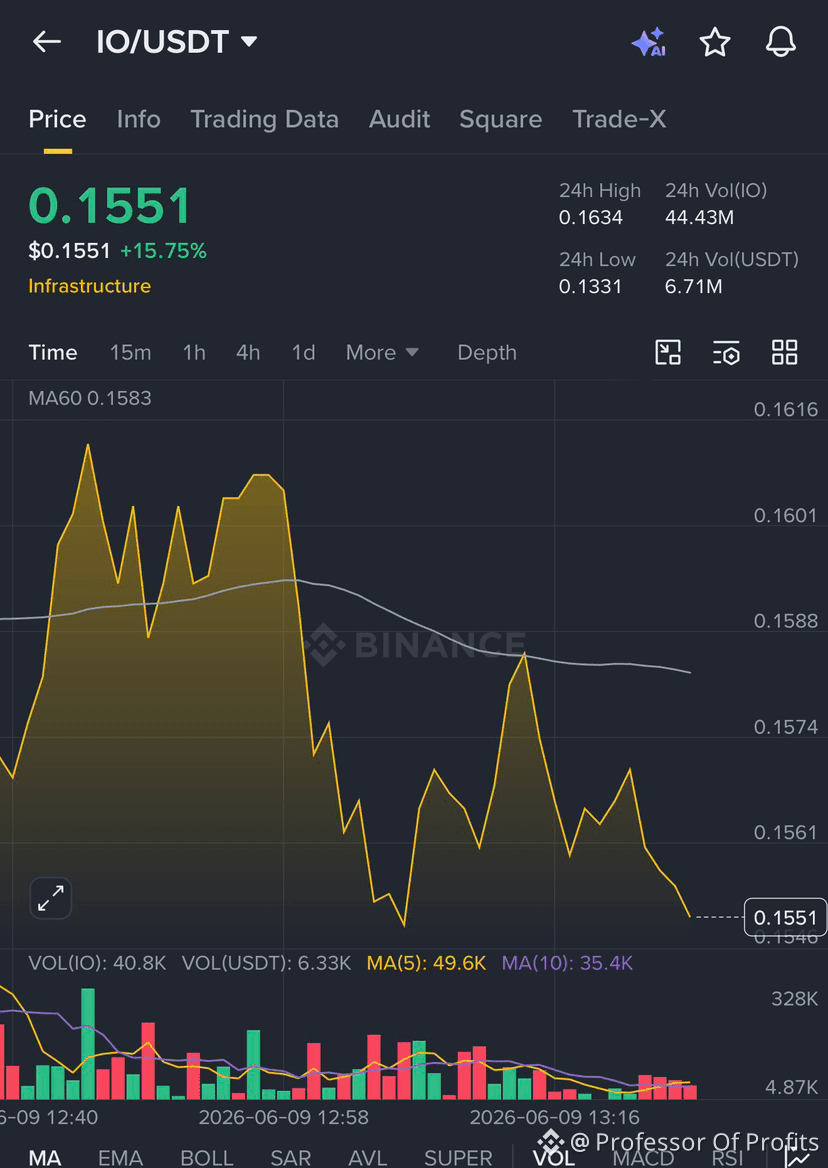This screenshot has width=828, height=1168.
Task: Click the 0.1616 price axis label
Action: (786, 410)
